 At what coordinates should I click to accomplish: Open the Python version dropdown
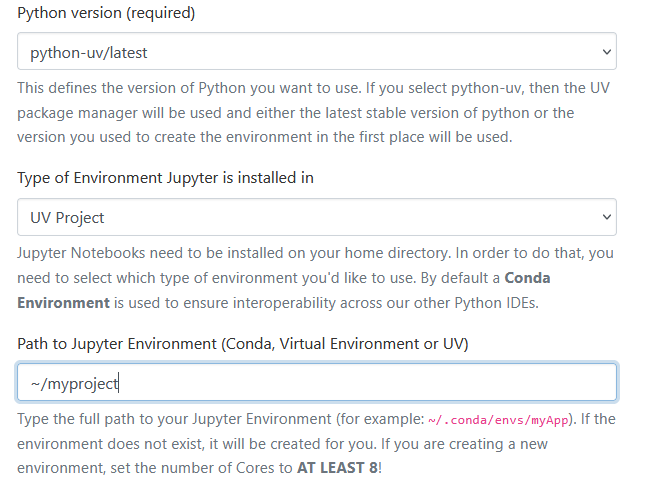[x=316, y=51]
